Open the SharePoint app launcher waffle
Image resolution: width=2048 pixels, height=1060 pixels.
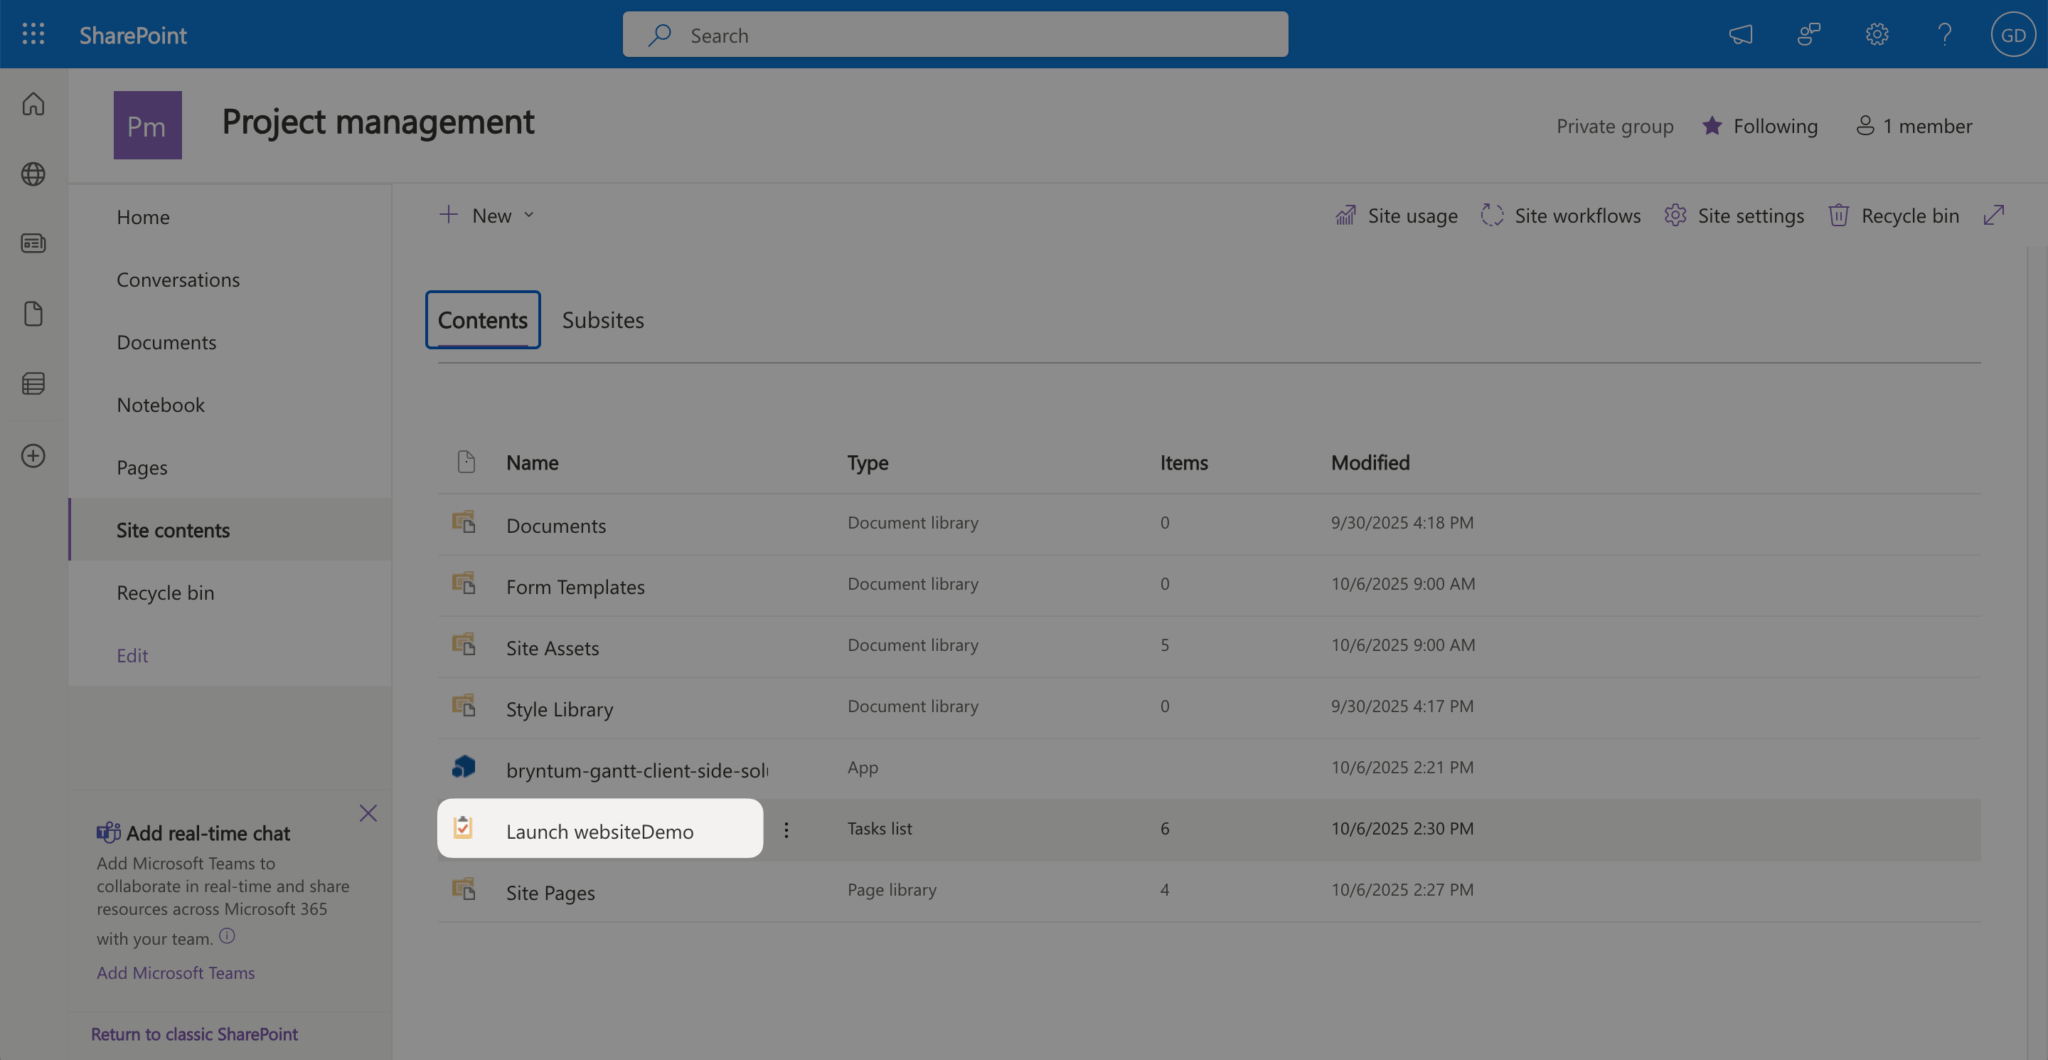(33, 35)
